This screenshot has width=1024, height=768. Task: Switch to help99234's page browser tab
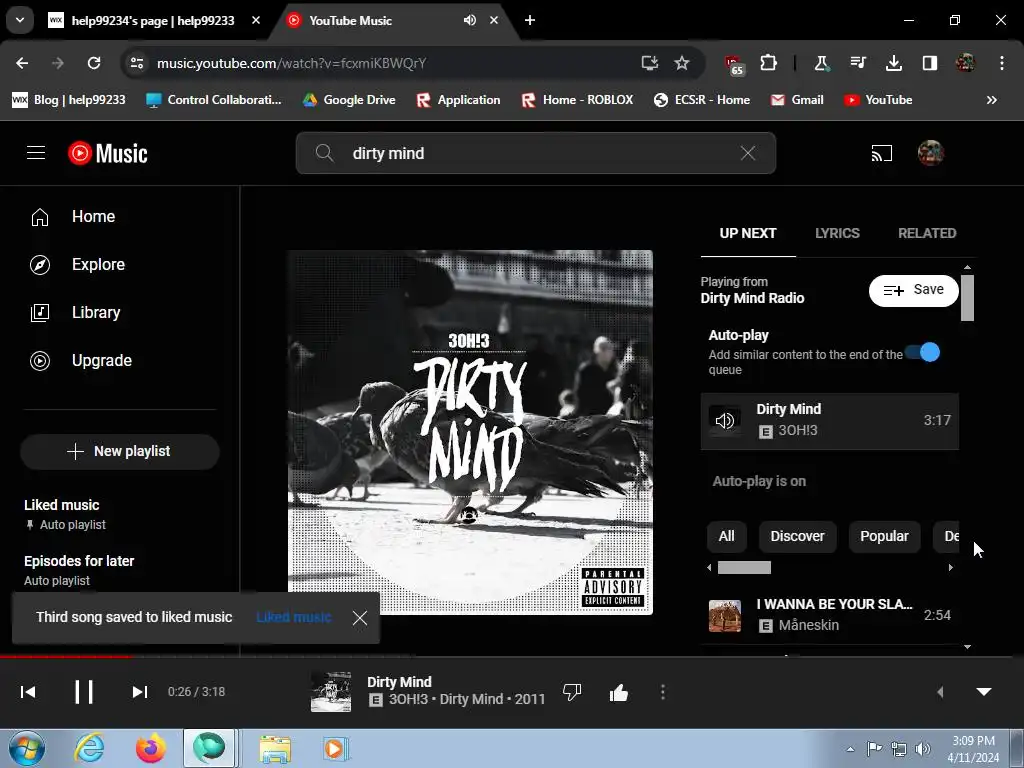153,20
